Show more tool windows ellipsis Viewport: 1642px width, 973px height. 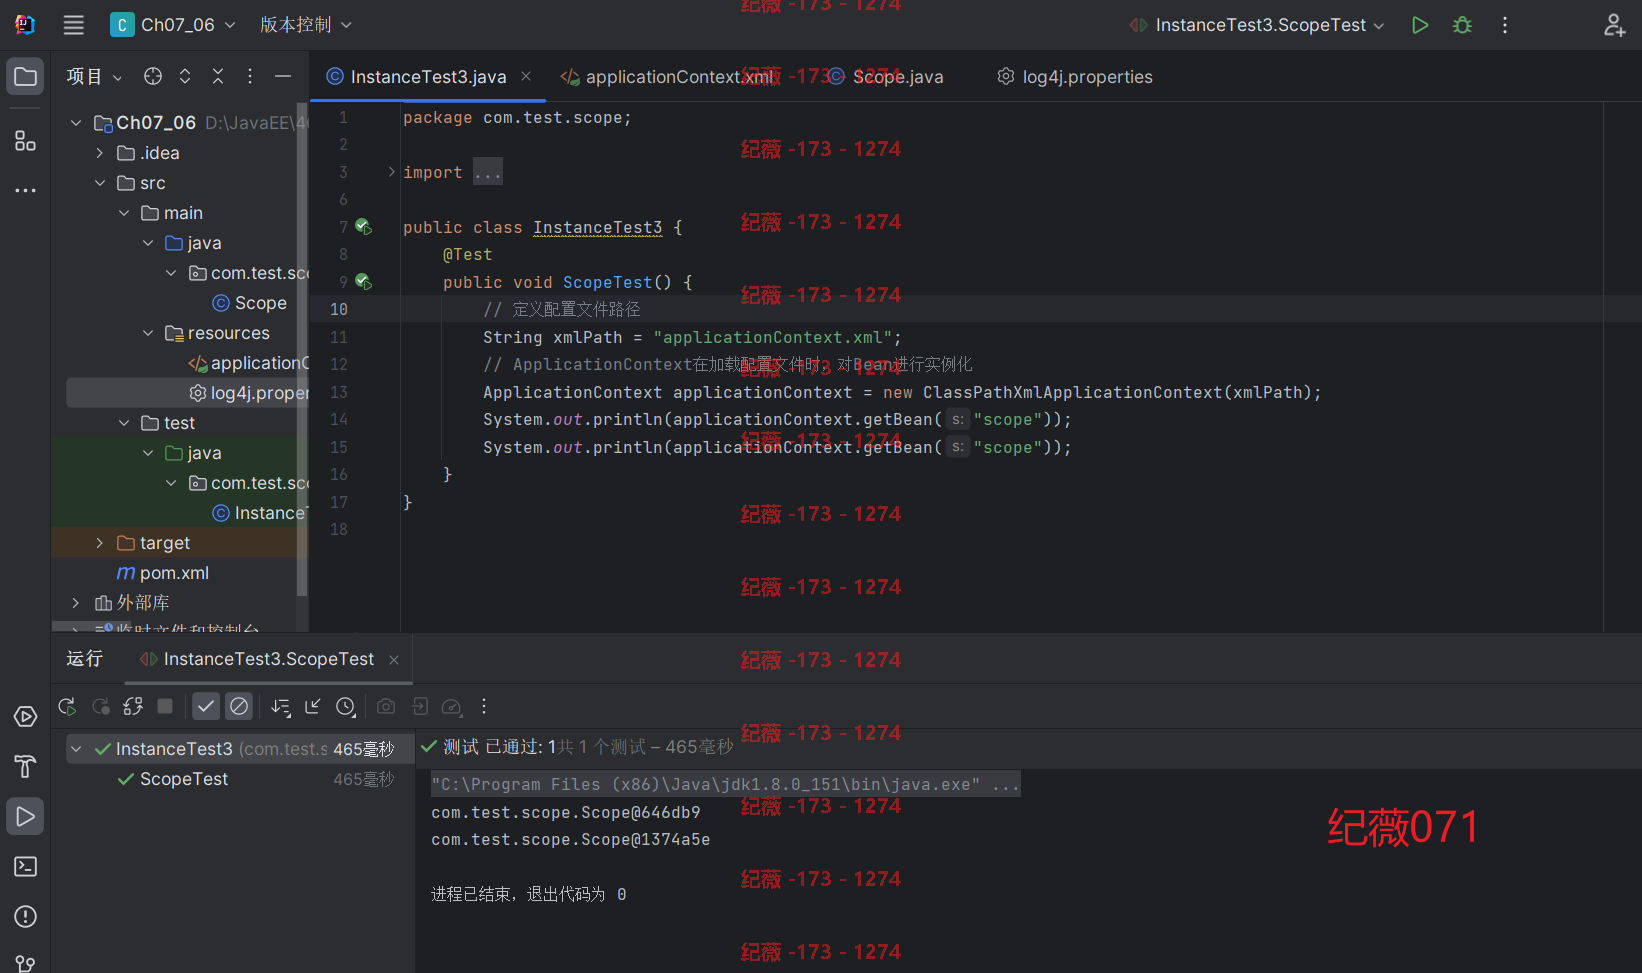pyautogui.click(x=26, y=190)
